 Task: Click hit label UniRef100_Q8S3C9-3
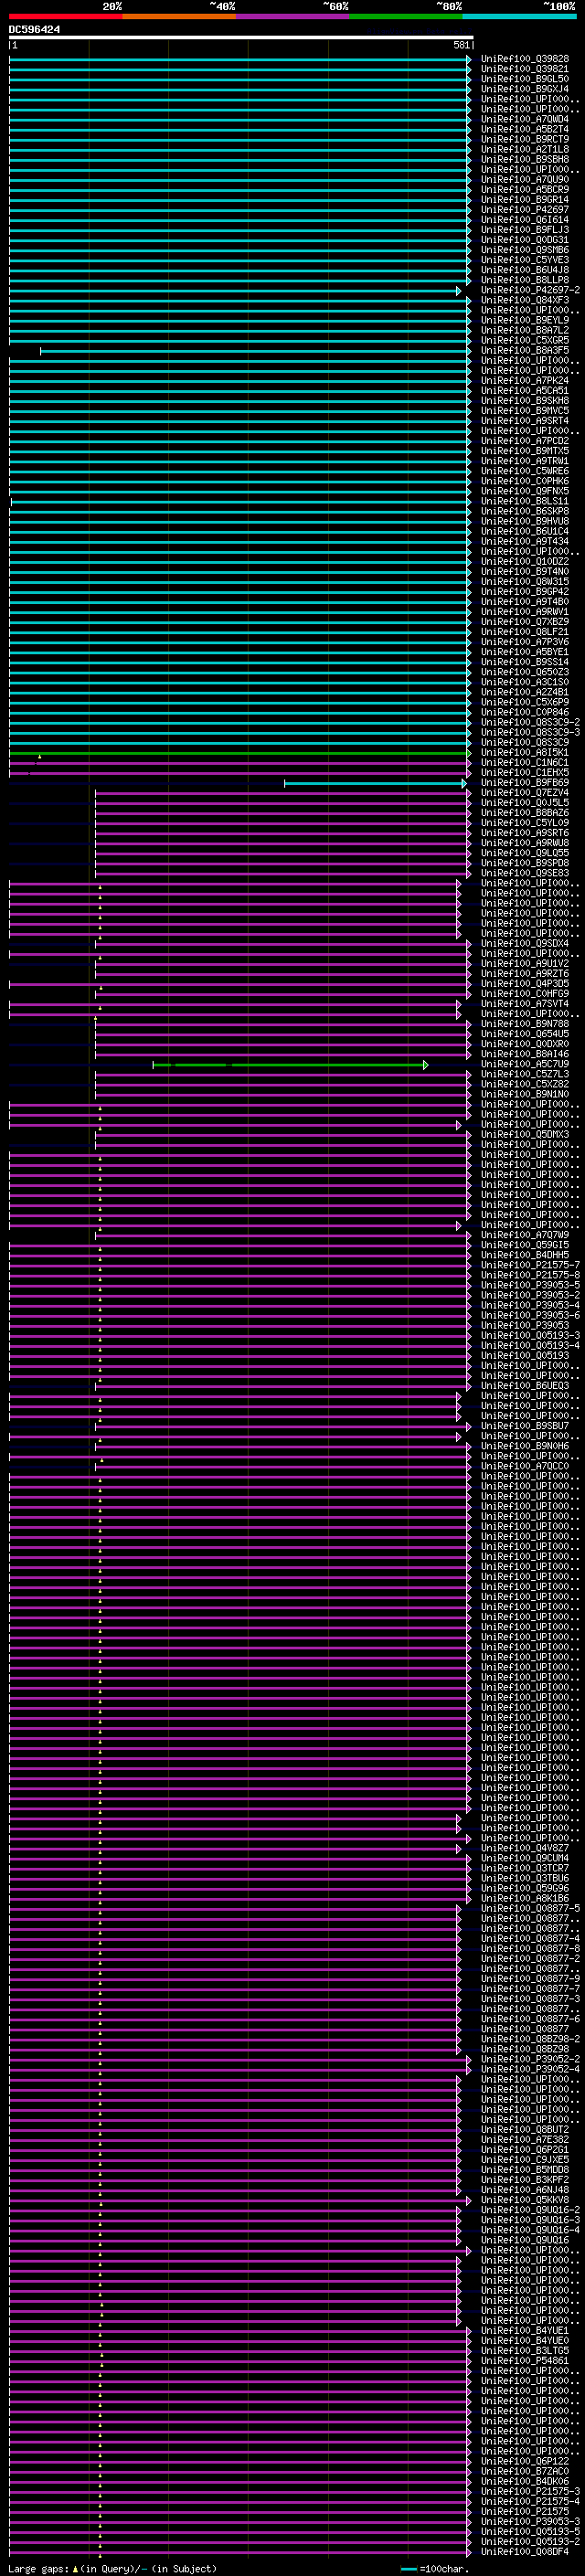tap(530, 733)
